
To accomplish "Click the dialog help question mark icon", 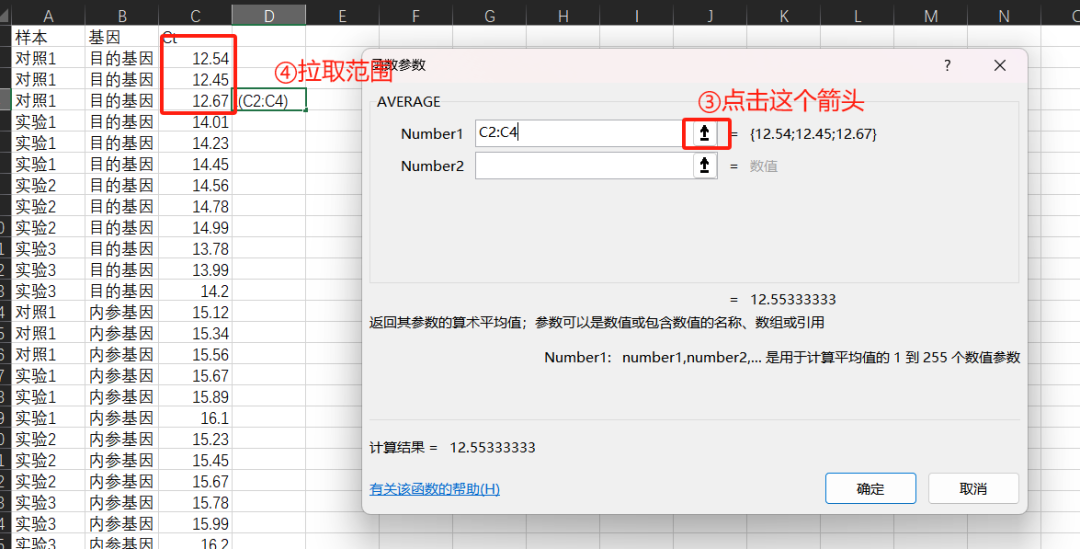I will pyautogui.click(x=946, y=65).
